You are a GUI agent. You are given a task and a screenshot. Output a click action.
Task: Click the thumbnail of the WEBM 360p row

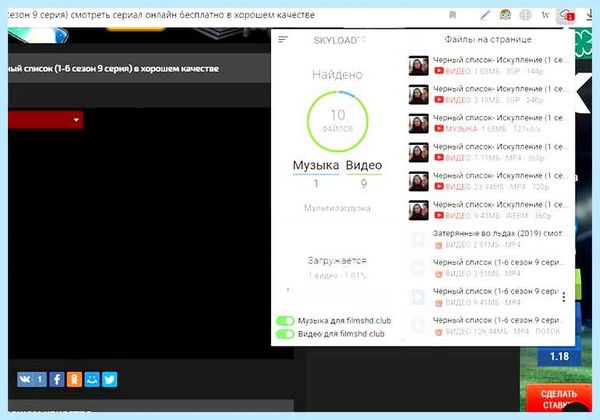[x=418, y=210]
